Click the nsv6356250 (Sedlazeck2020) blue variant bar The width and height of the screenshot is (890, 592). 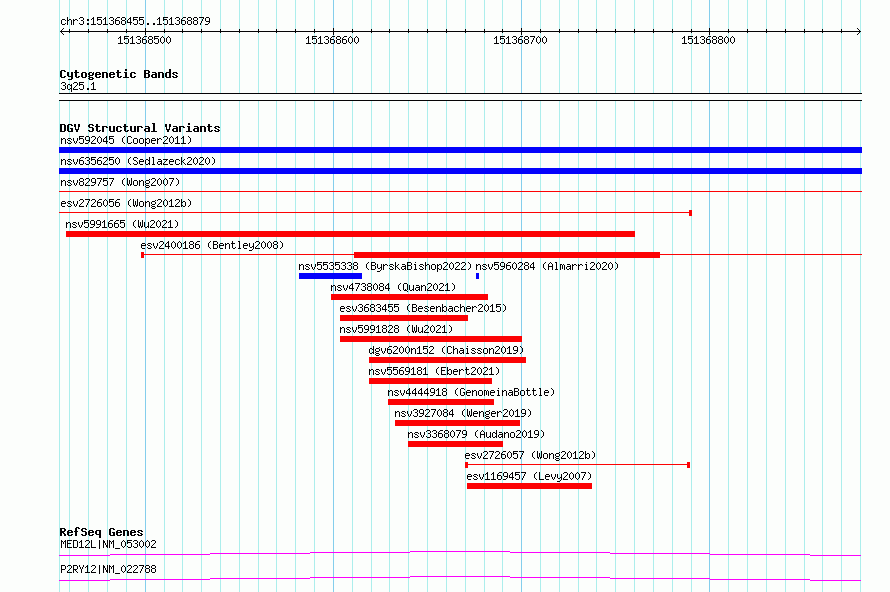(x=460, y=171)
